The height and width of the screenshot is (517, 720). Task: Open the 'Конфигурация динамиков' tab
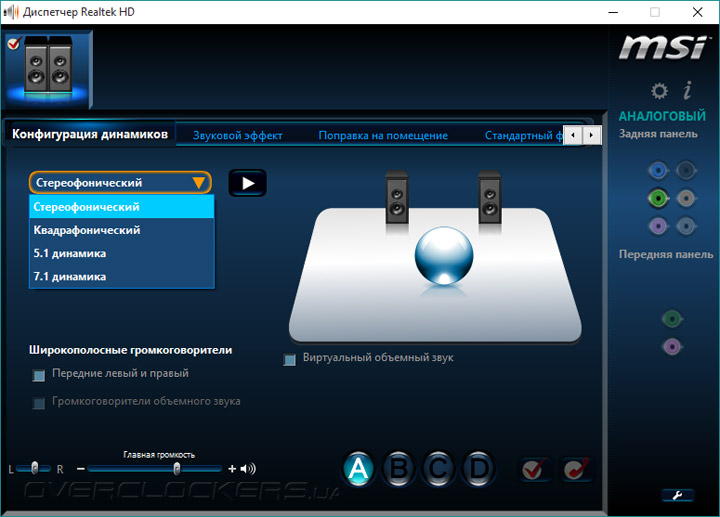point(90,134)
